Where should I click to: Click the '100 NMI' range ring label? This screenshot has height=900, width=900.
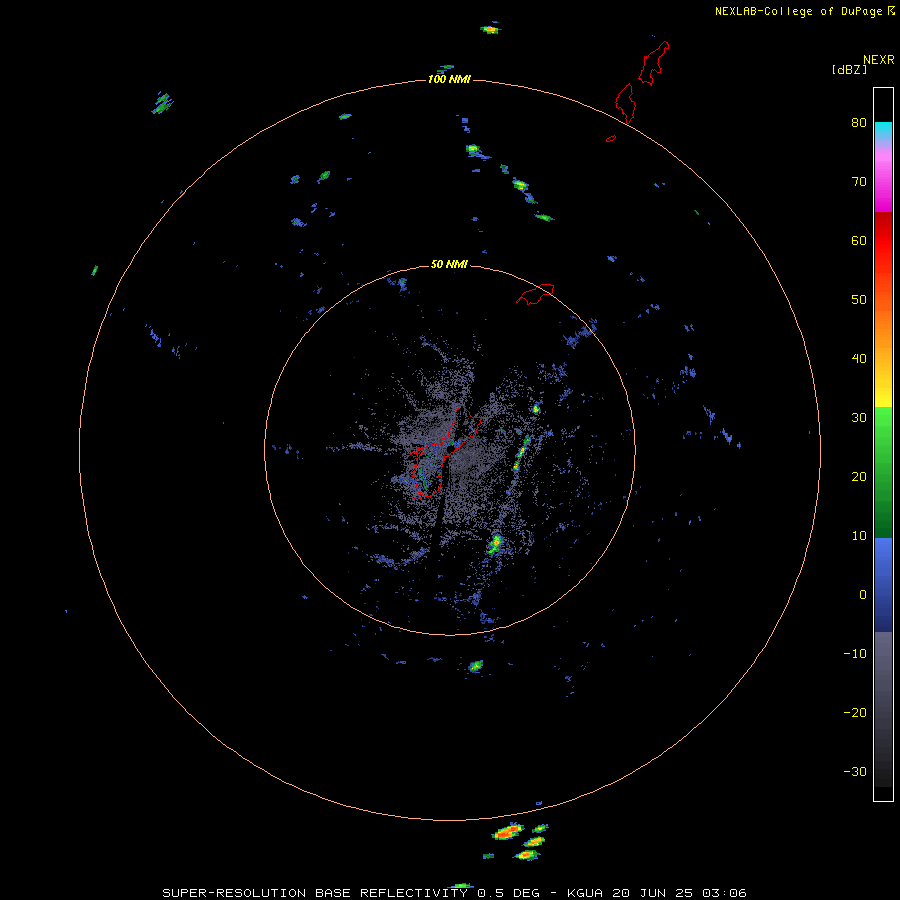coord(449,79)
